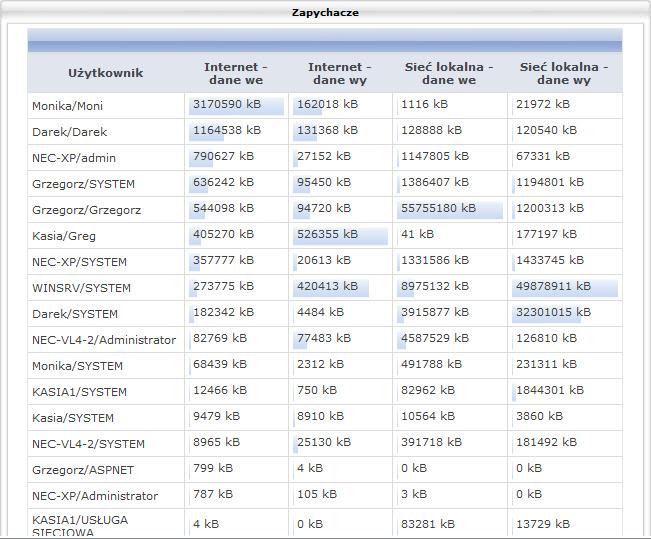Click the Zapychacze panel title
Screen dimensions: 651x539
click(325, 12)
